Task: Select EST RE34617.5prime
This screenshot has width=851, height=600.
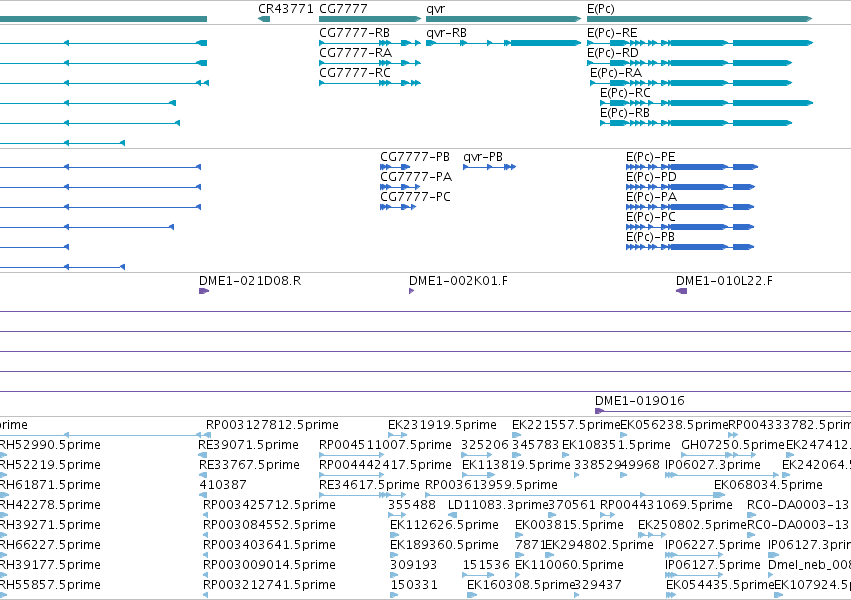Action: 370,485
